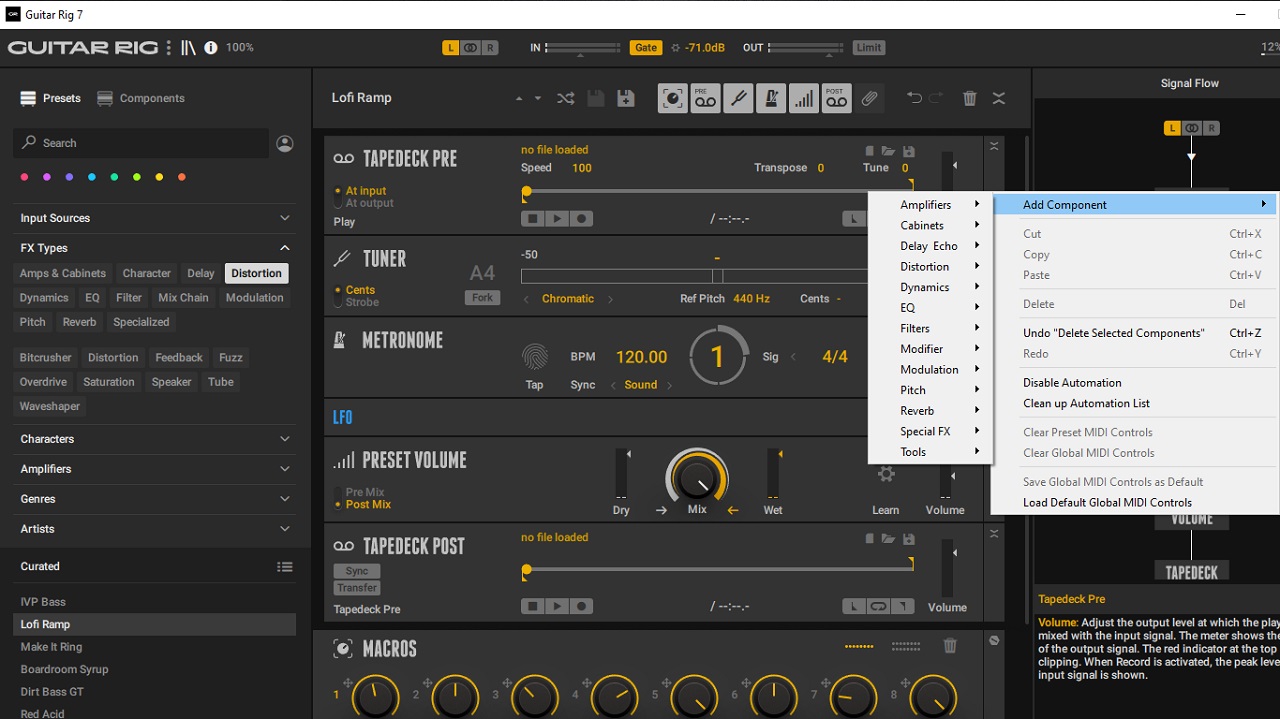Click the Tap tempo fingerprint icon

535,357
